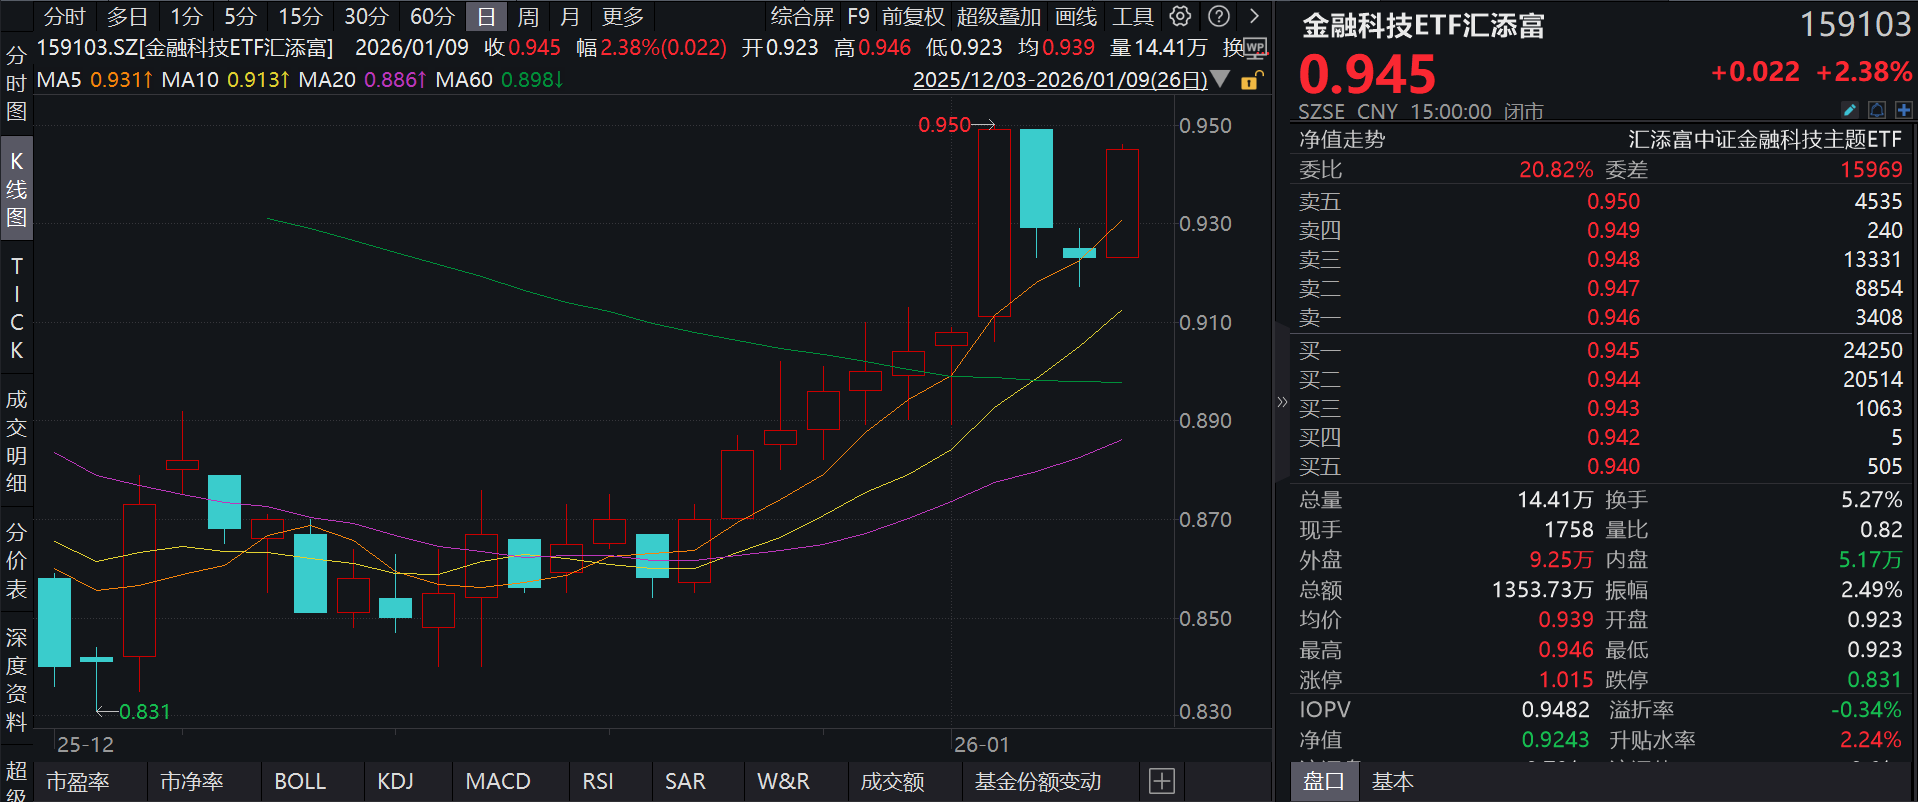Add the ETF to watchlist with plus icon

click(1903, 110)
